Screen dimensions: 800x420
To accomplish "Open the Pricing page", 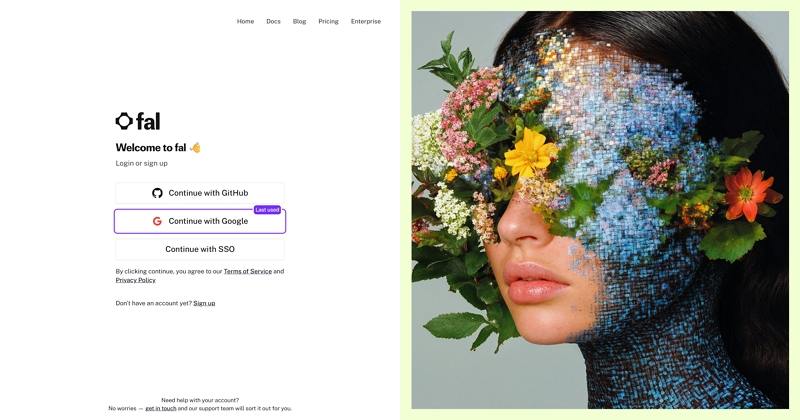I will 329,21.
